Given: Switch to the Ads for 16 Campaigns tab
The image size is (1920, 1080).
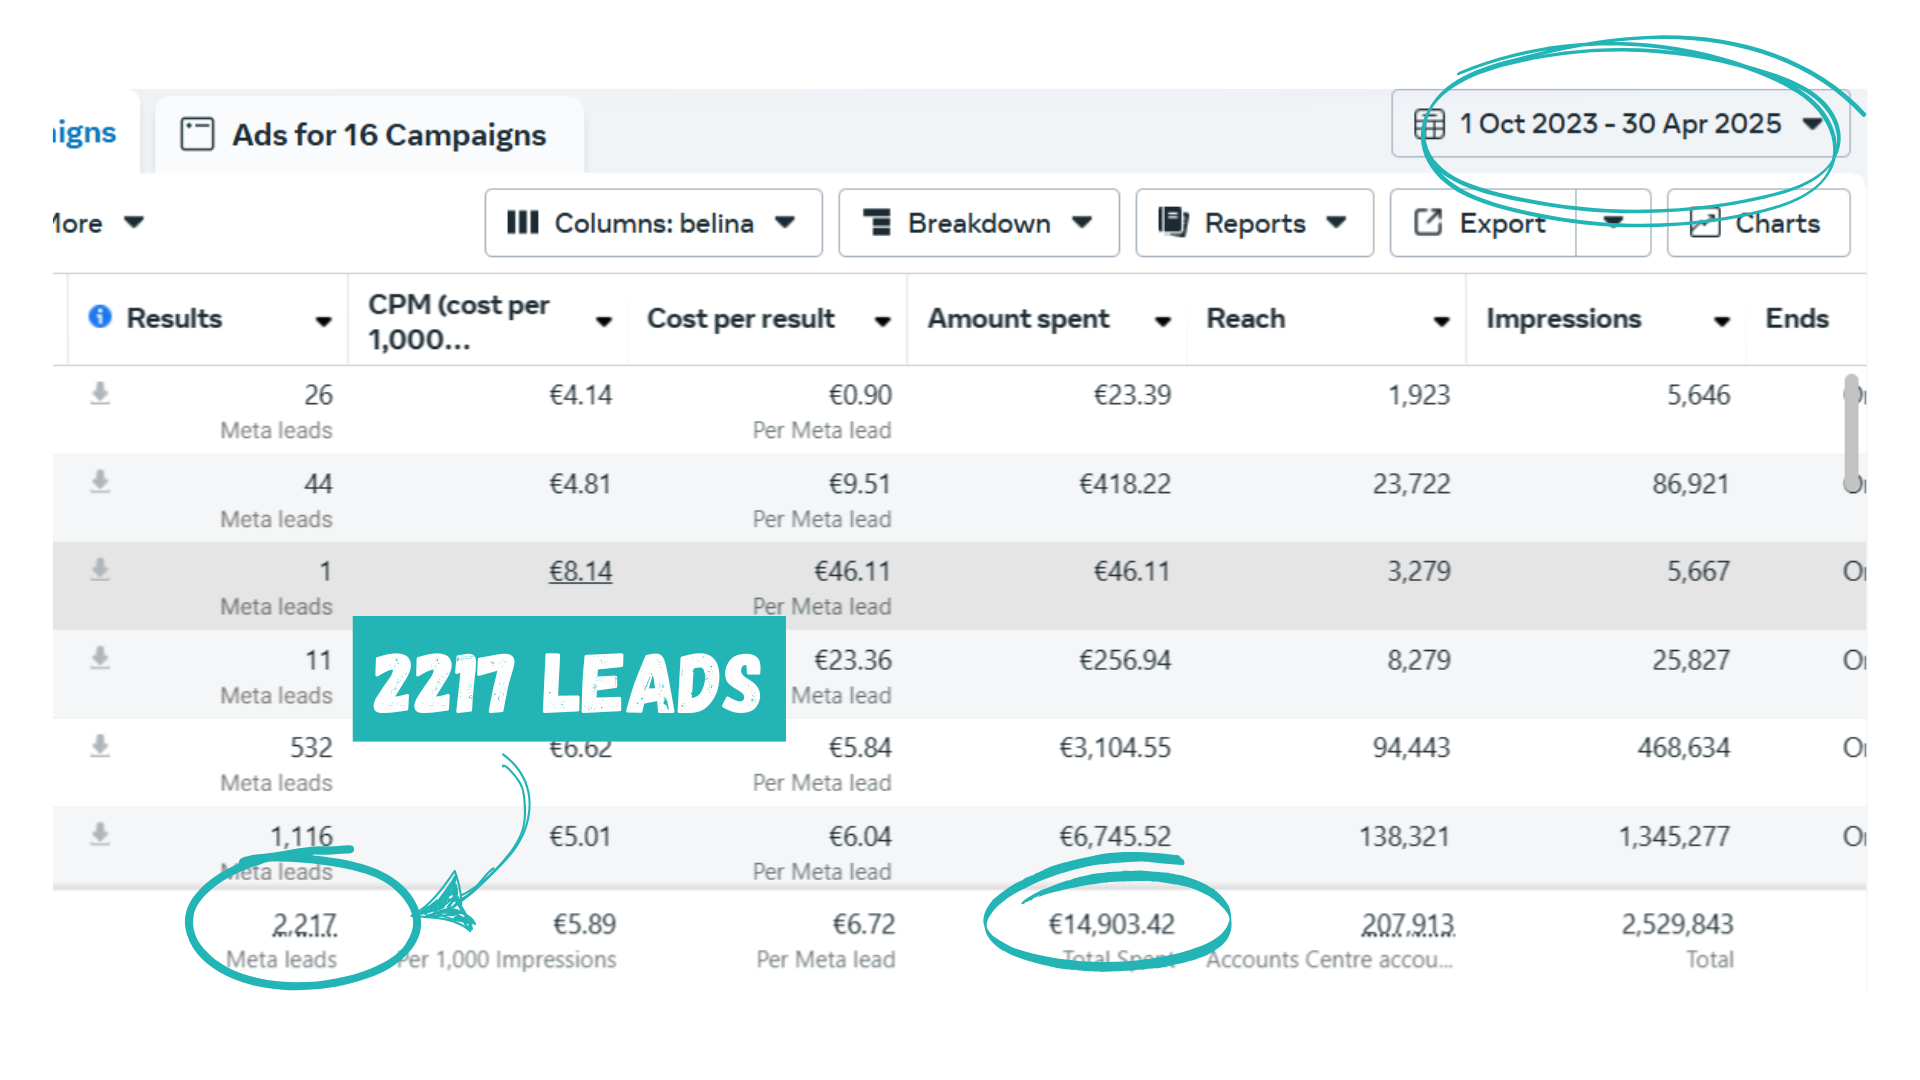Looking at the screenshot, I should coord(368,135).
